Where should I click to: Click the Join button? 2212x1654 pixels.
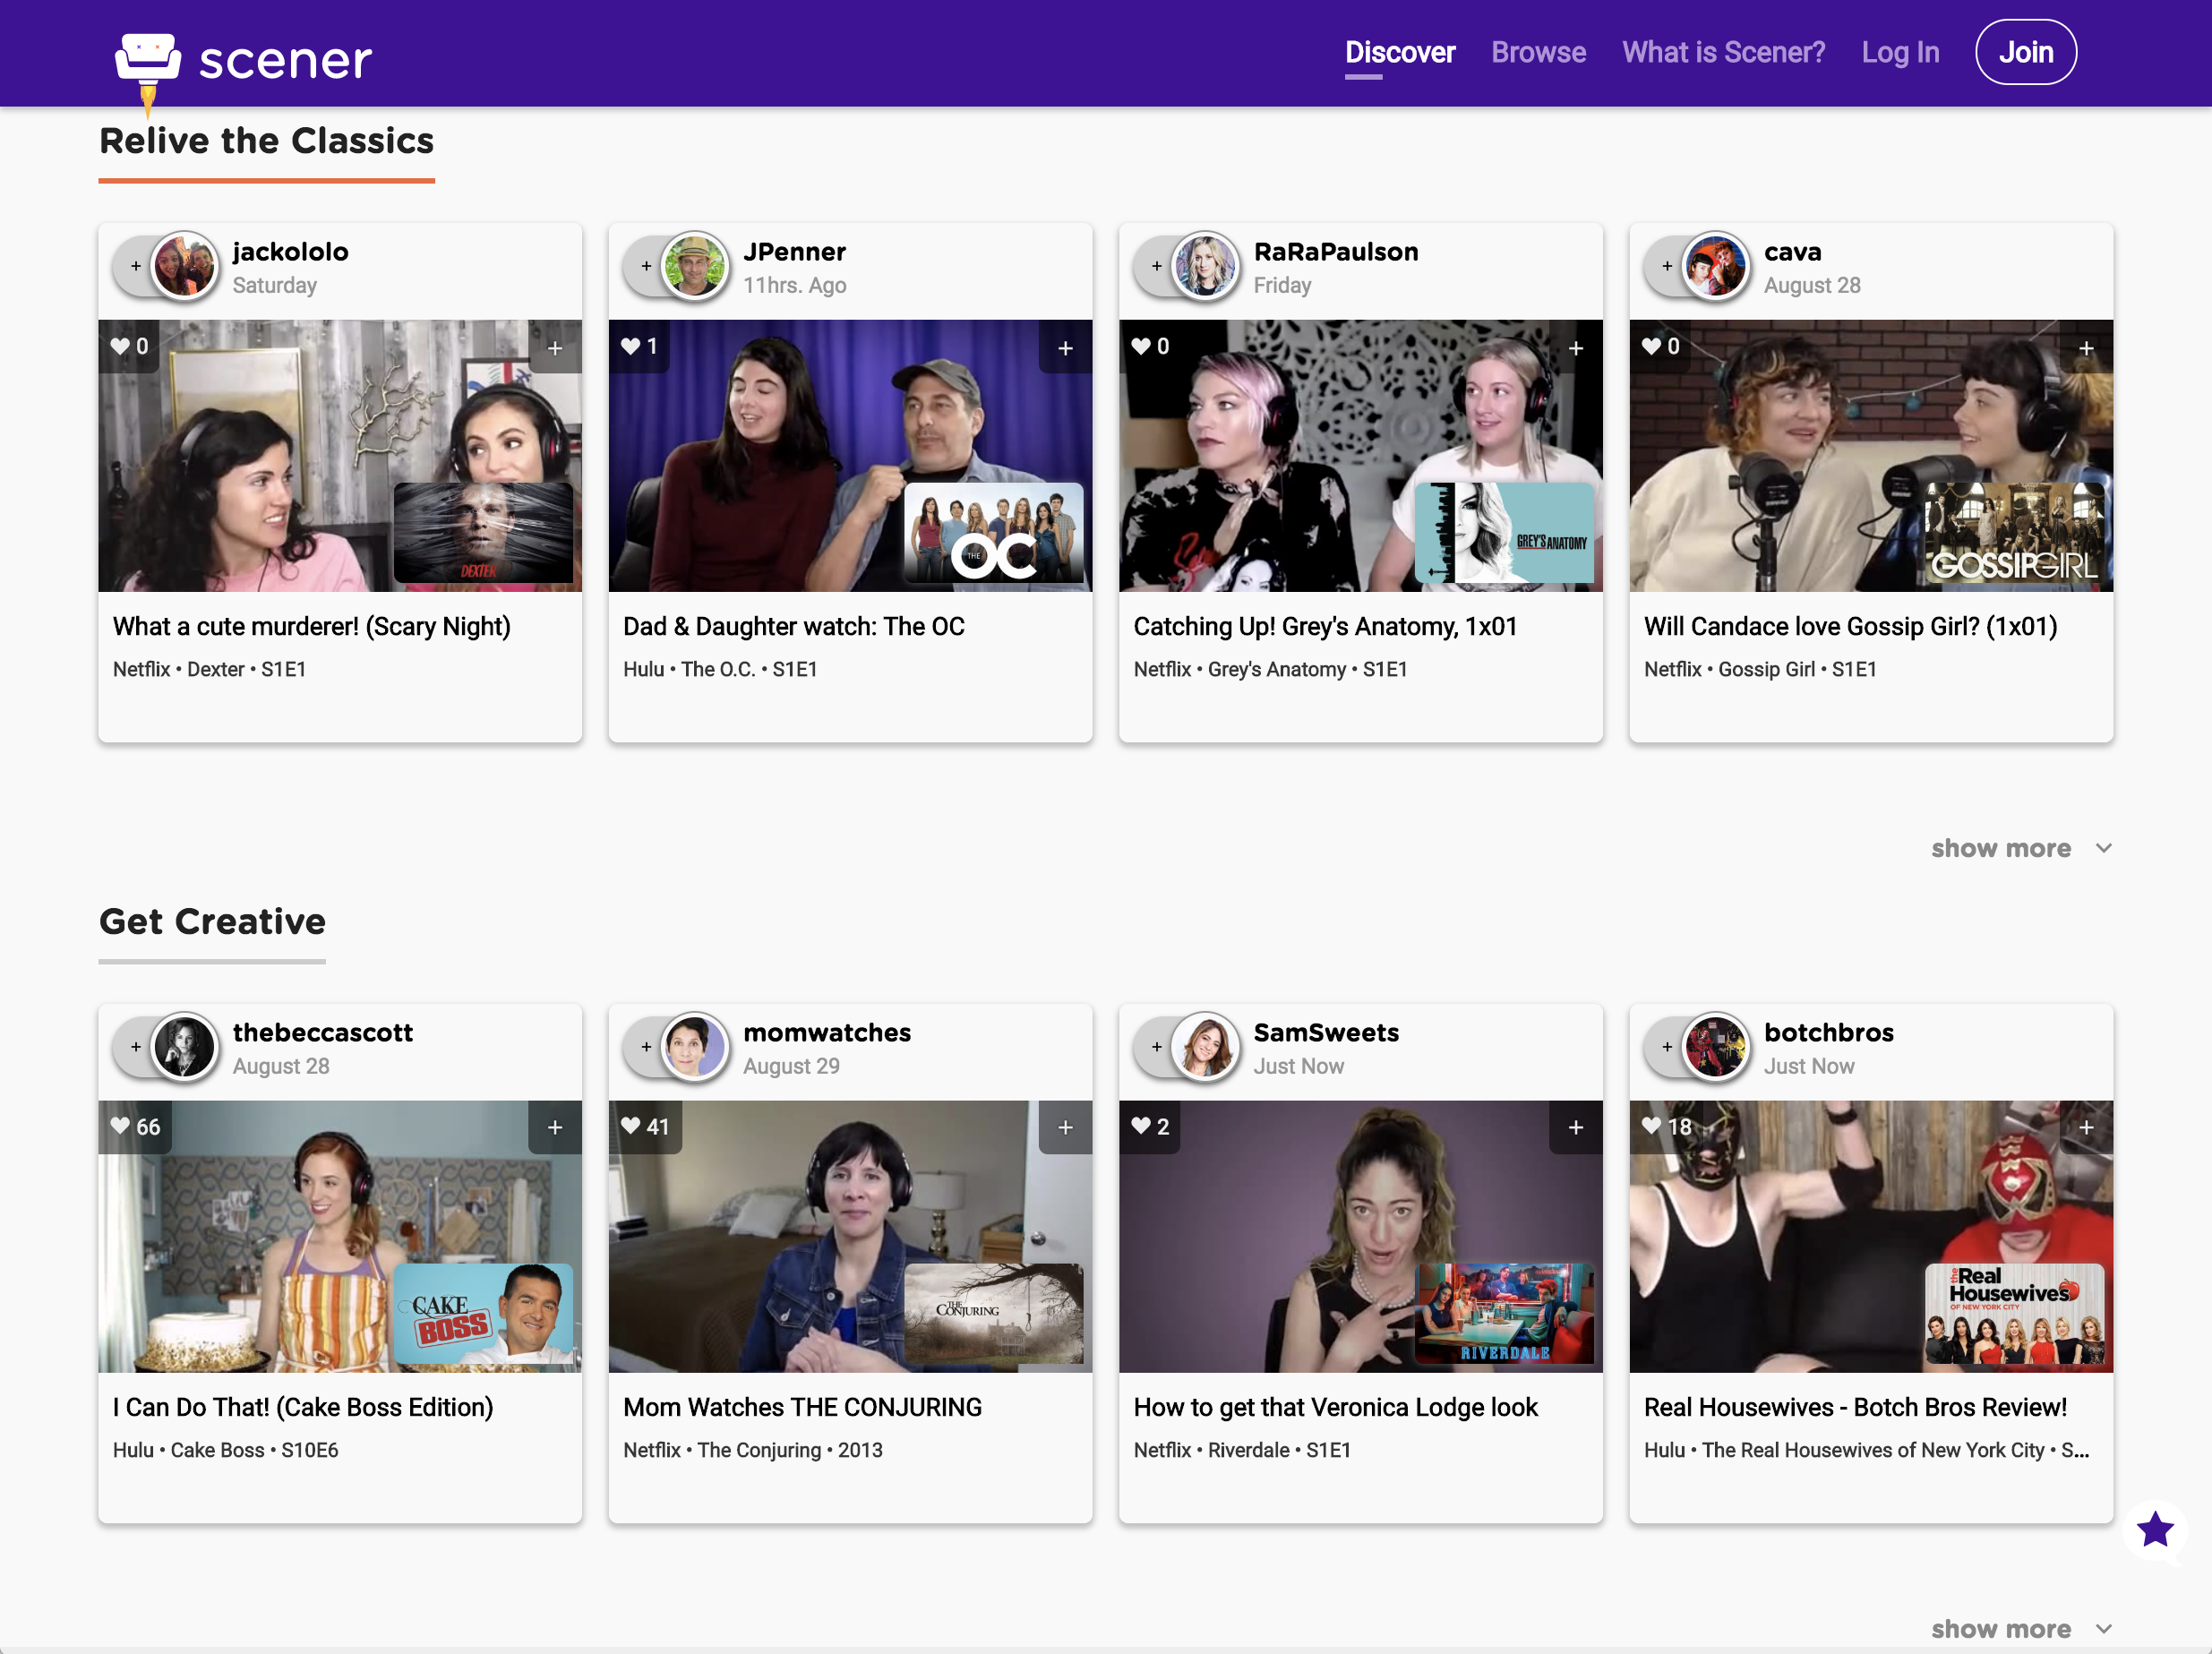pos(2025,52)
